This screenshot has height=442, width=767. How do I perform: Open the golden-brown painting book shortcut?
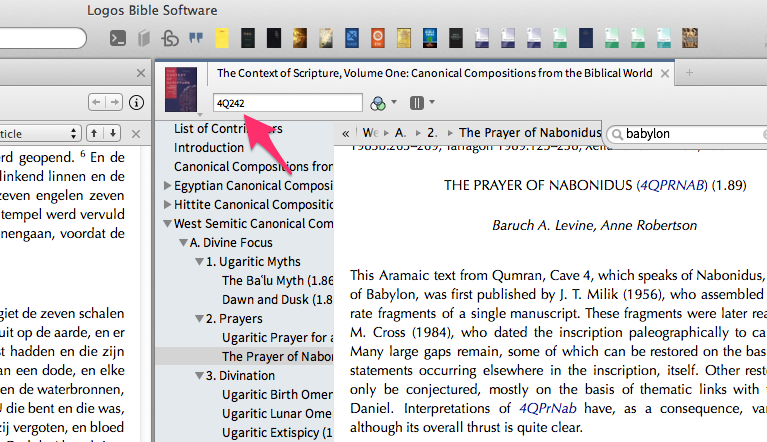point(300,38)
